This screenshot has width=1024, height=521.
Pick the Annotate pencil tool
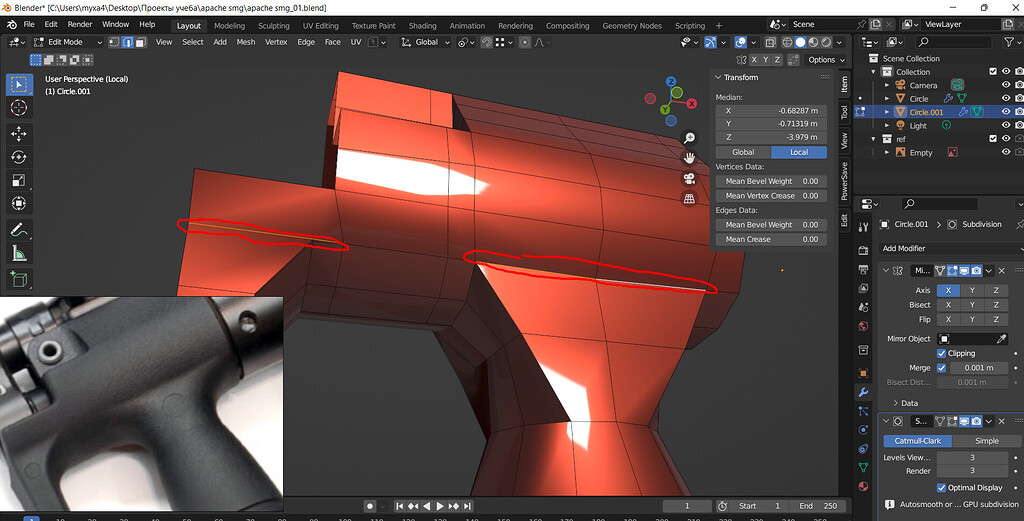click(19, 230)
